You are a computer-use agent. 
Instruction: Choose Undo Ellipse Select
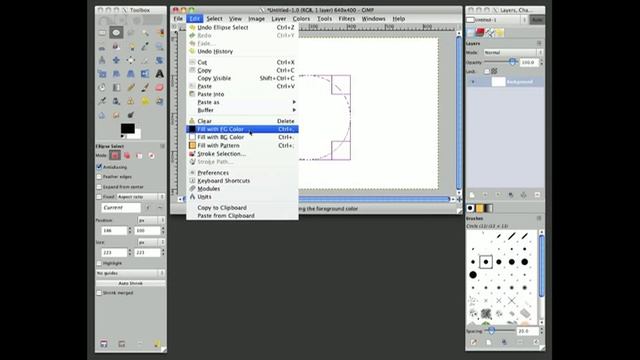point(242,27)
